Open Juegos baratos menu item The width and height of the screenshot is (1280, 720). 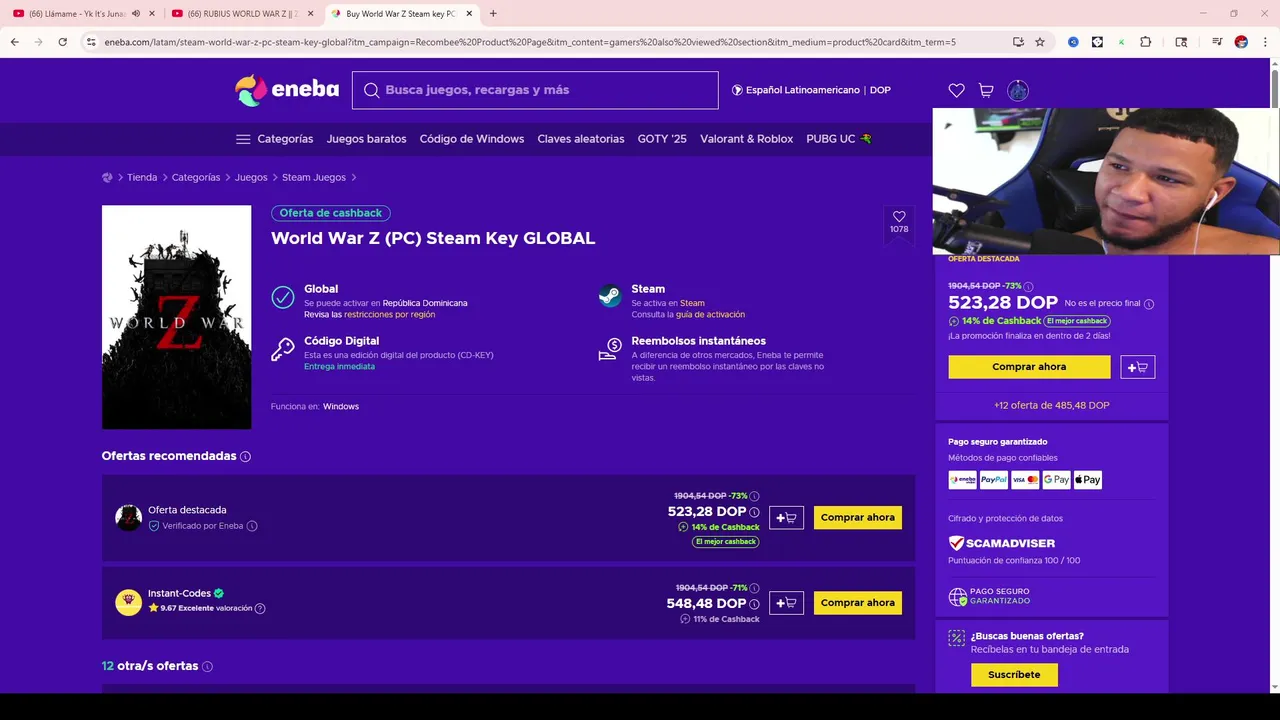pos(366,139)
